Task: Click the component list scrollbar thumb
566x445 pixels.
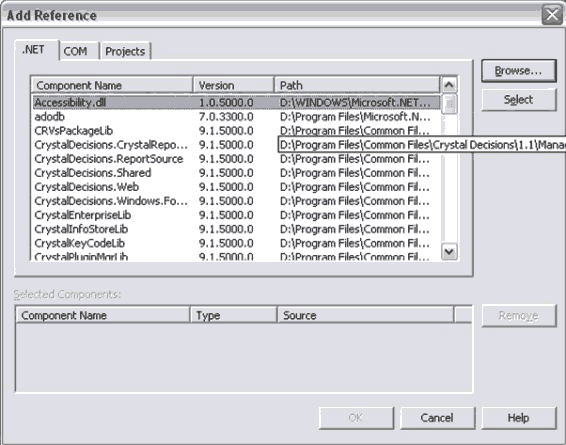Action: point(449,104)
